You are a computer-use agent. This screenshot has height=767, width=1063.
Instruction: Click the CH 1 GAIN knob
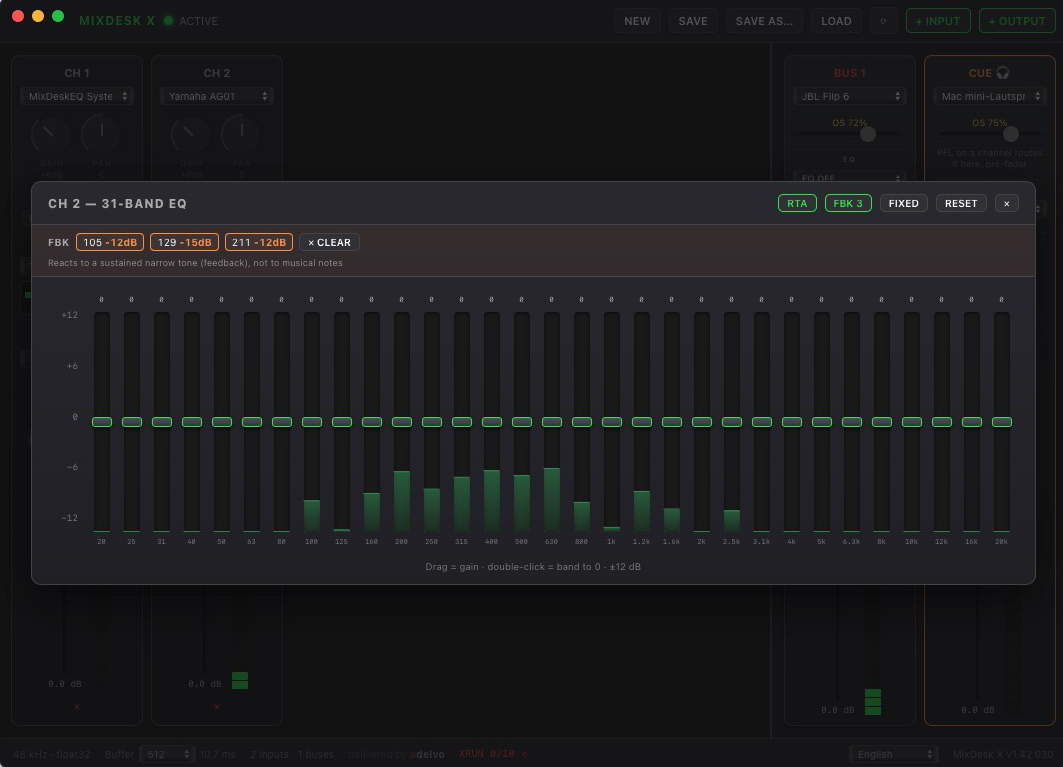[x=51, y=134]
